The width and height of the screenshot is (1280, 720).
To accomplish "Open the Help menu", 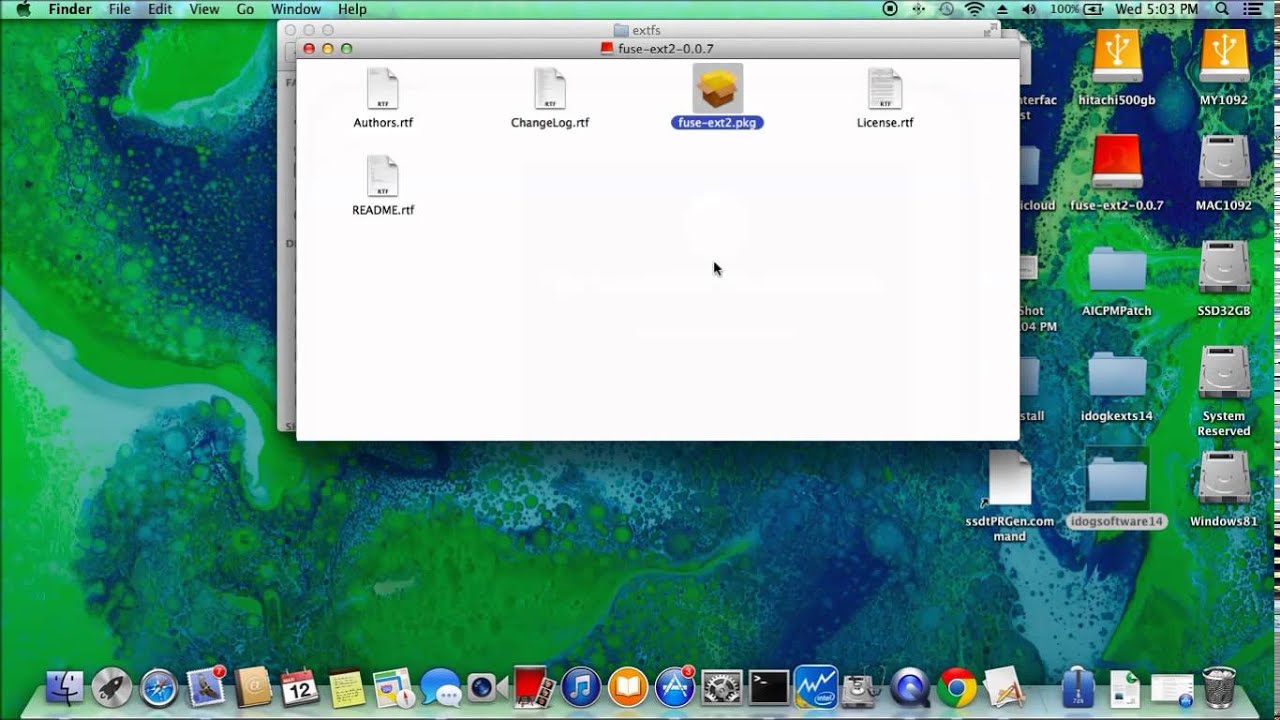I will pos(352,9).
